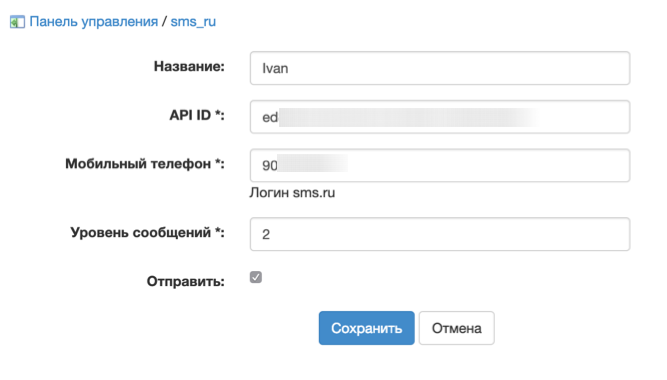Click the Мобильный телефон input field

pos(440,166)
